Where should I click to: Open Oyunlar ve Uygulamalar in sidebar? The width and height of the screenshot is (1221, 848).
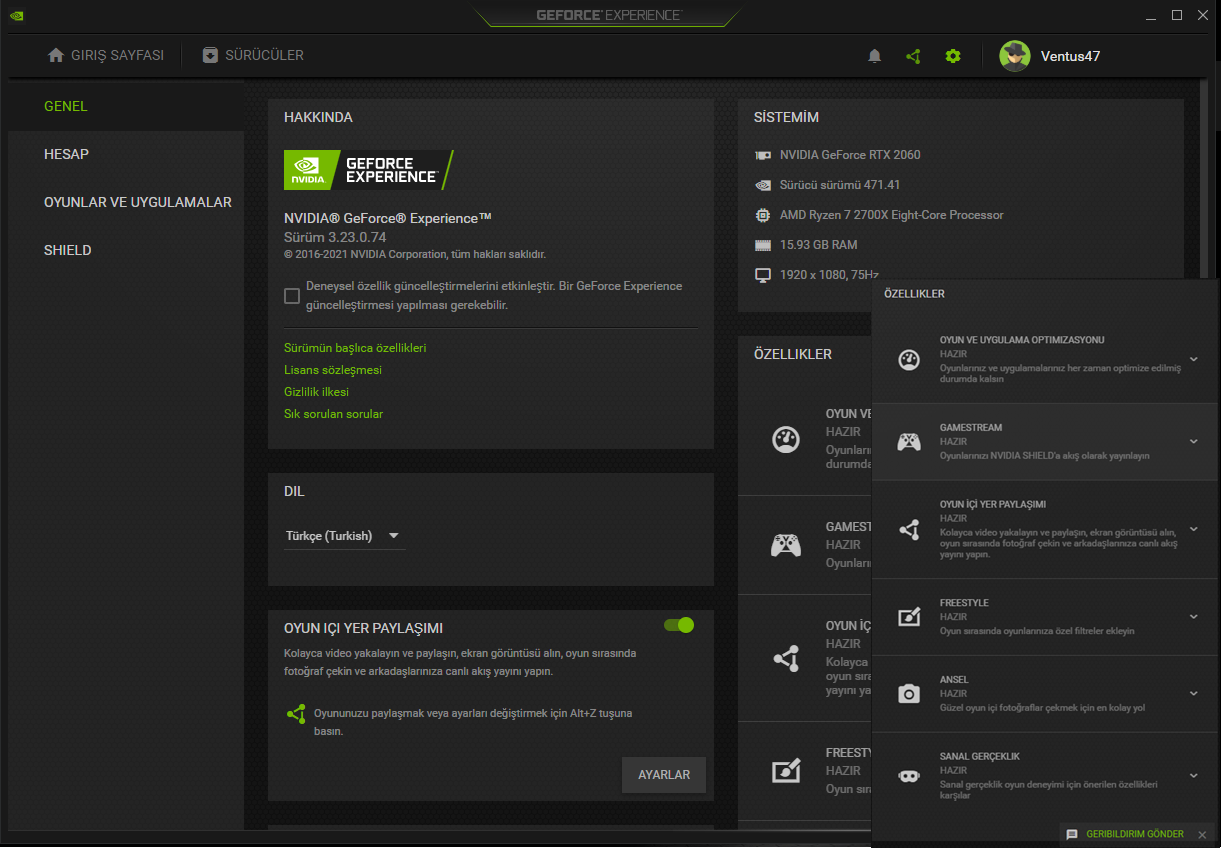pyautogui.click(x=126, y=202)
